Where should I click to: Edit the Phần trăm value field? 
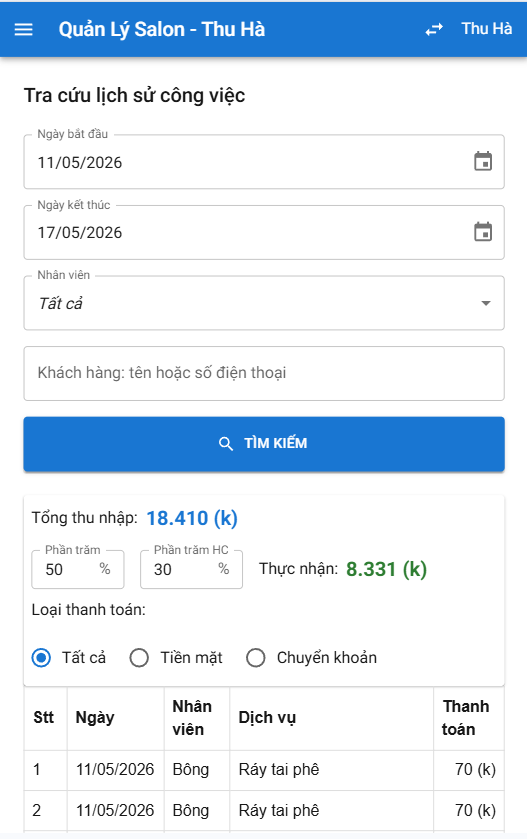tap(78, 569)
